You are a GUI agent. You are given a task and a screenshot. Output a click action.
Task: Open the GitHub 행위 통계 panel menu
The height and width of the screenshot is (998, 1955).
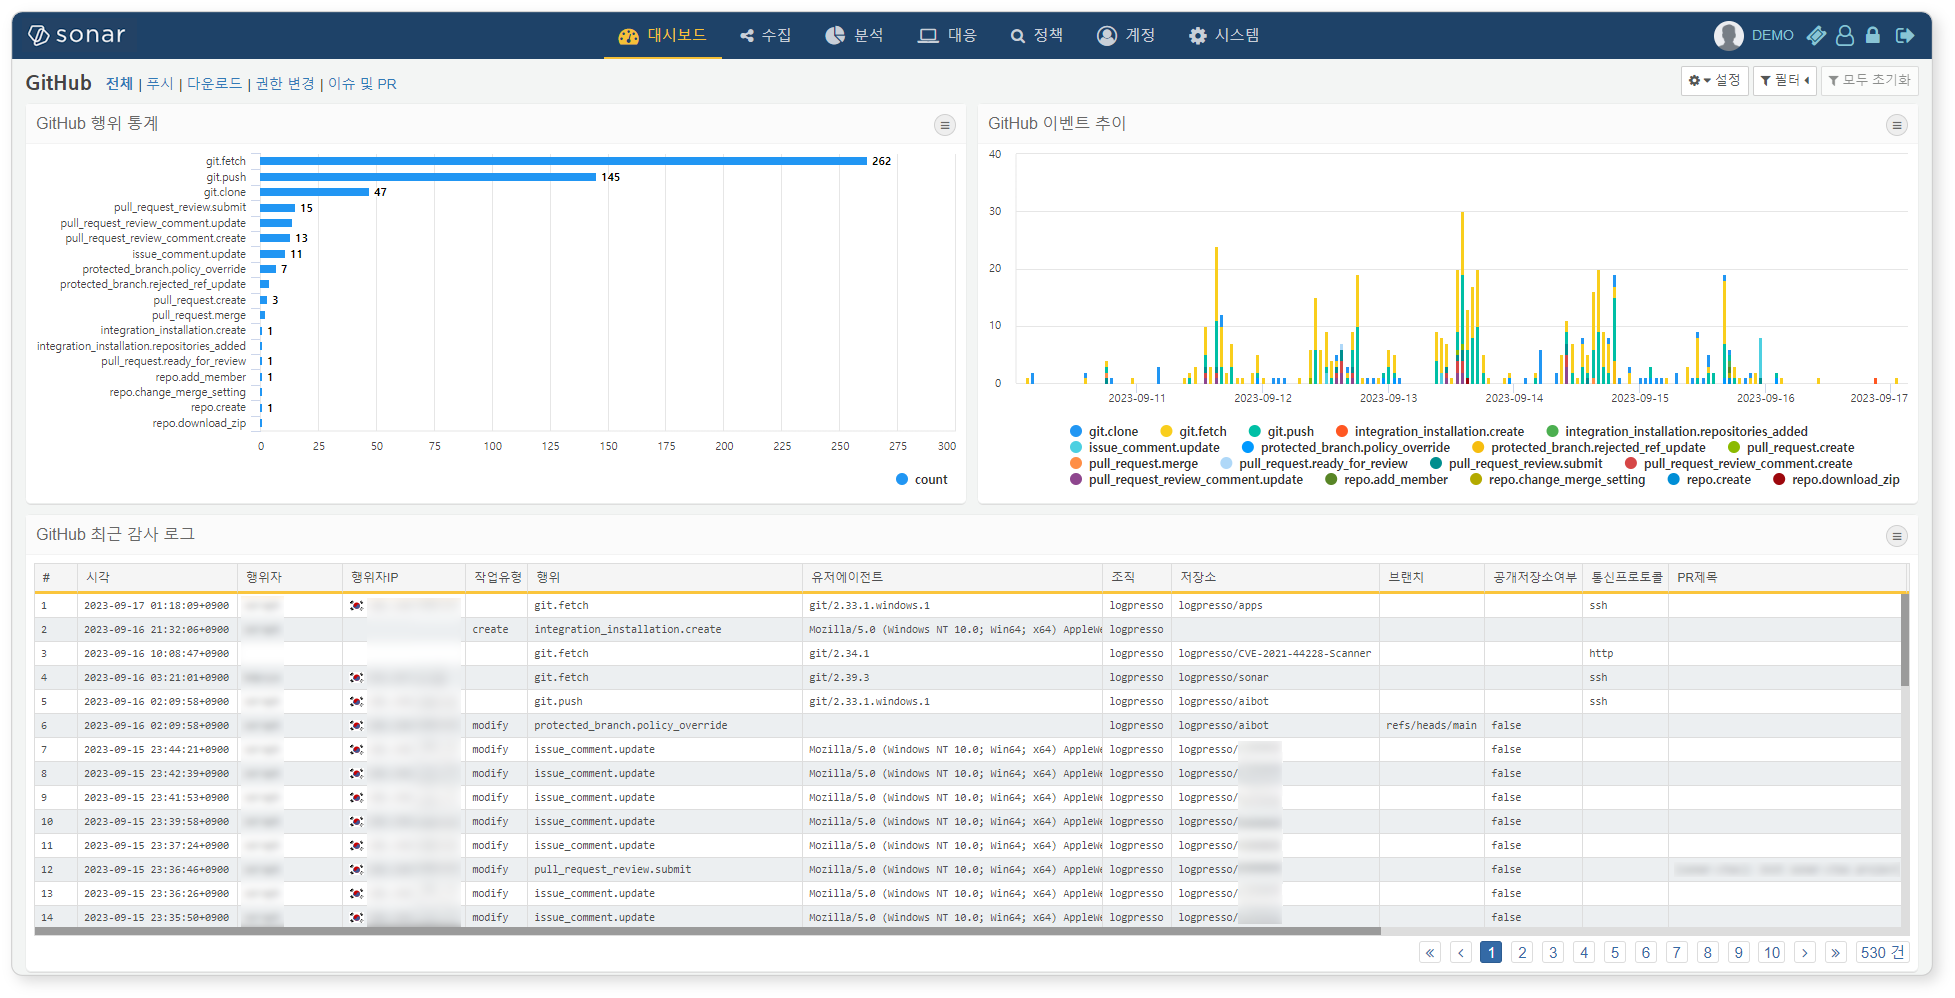(x=944, y=125)
